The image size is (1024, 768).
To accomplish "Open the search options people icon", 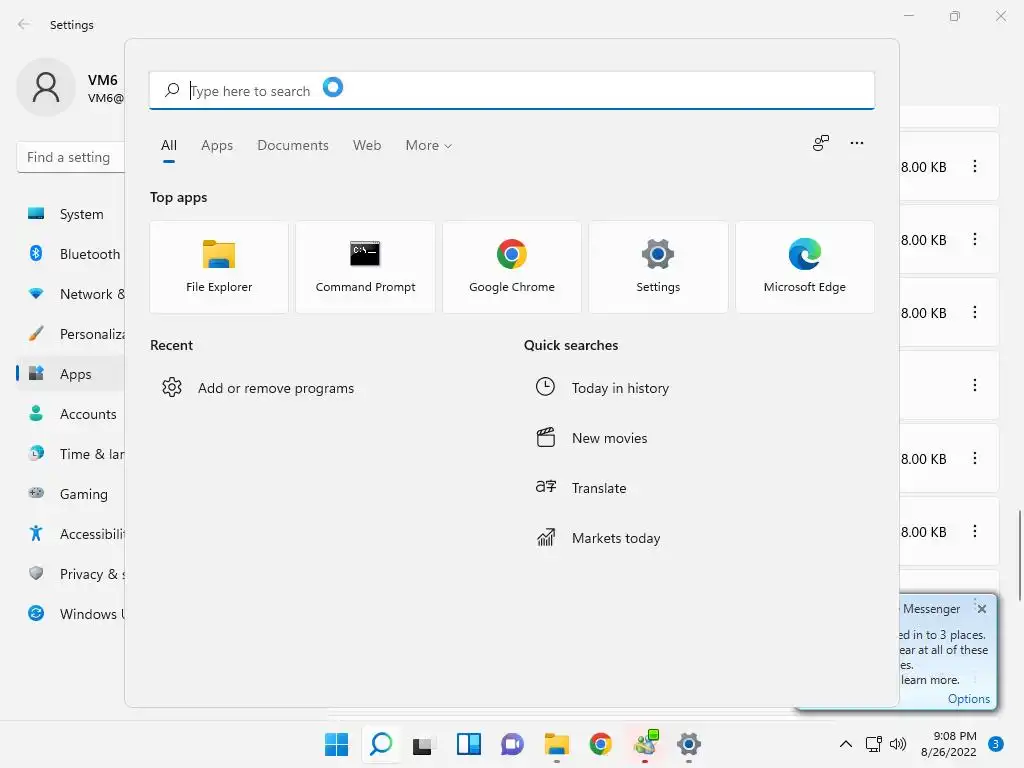I will 821,143.
